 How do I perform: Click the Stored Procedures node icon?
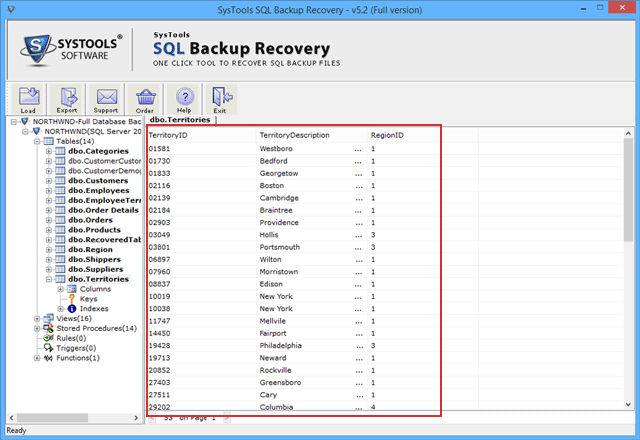[49, 328]
